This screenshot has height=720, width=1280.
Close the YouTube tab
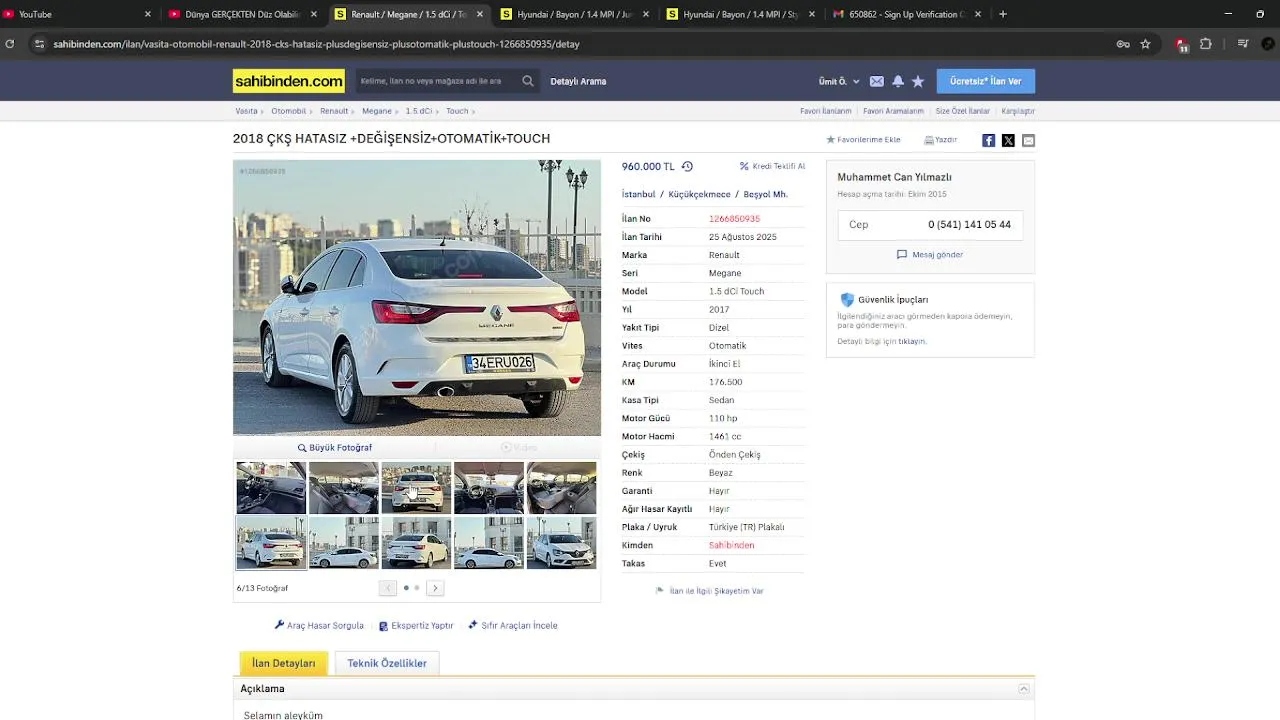(x=148, y=14)
